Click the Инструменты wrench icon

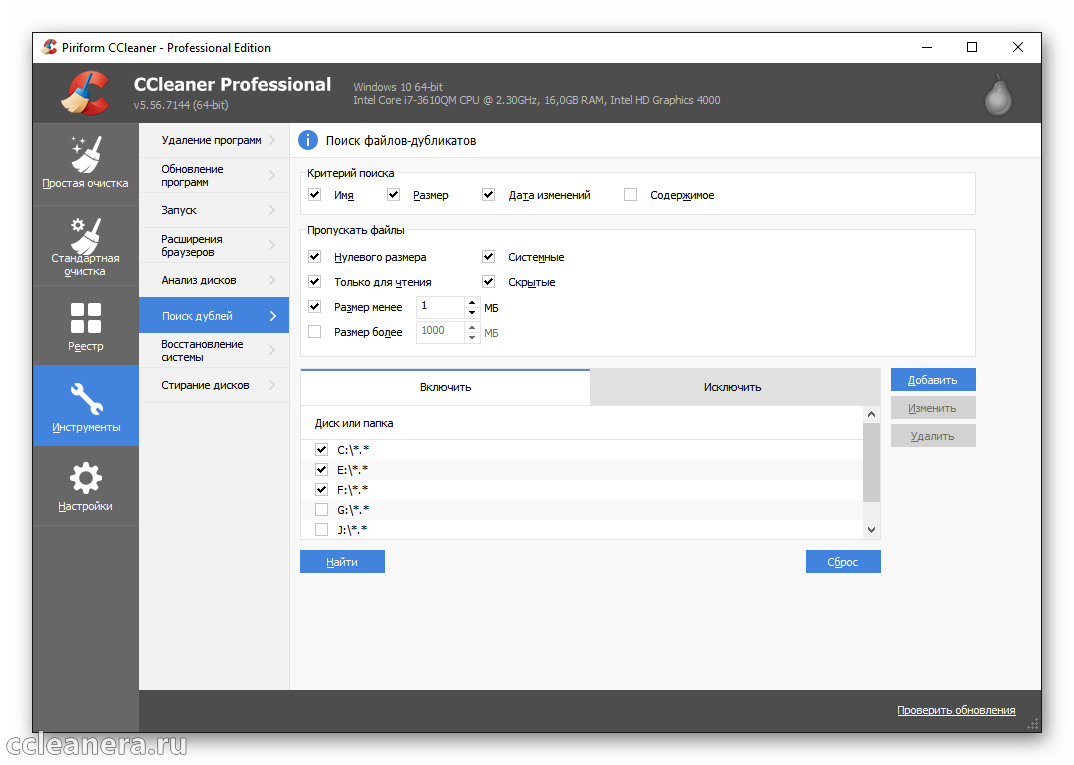click(x=85, y=399)
